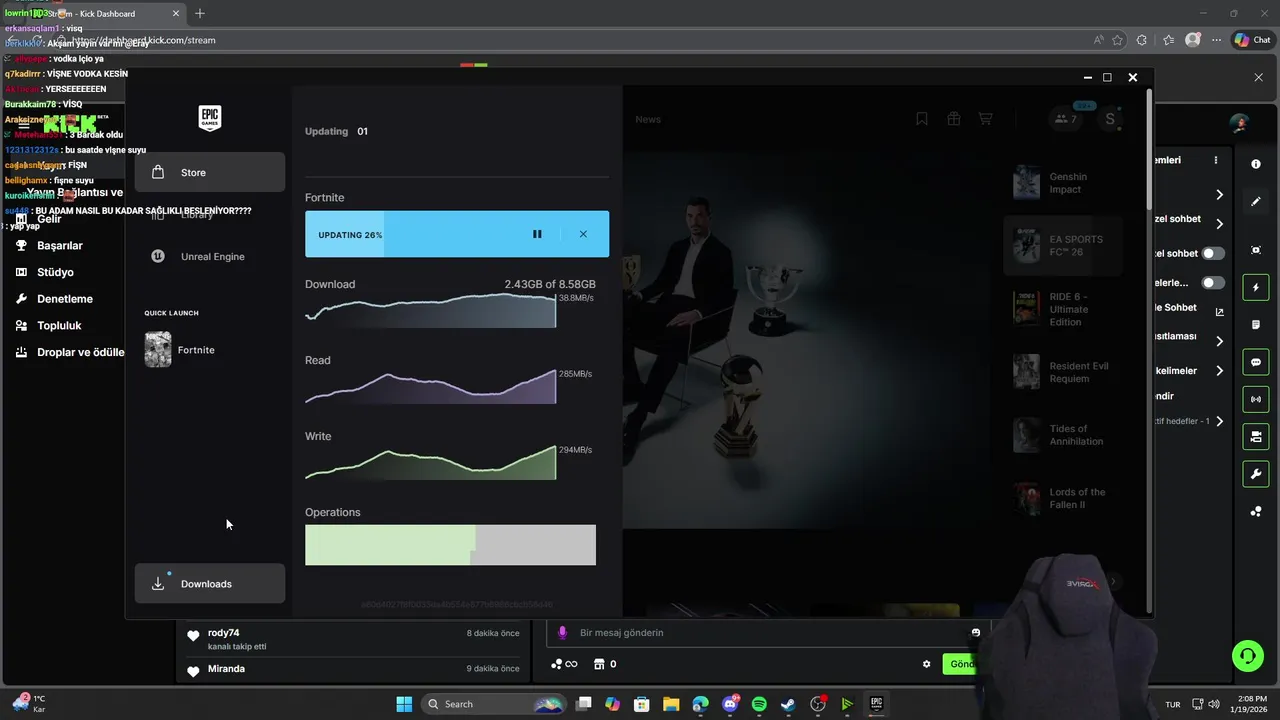Toggle the first özel sohbet switch
Screen dimensions: 1280x720
1213,254
